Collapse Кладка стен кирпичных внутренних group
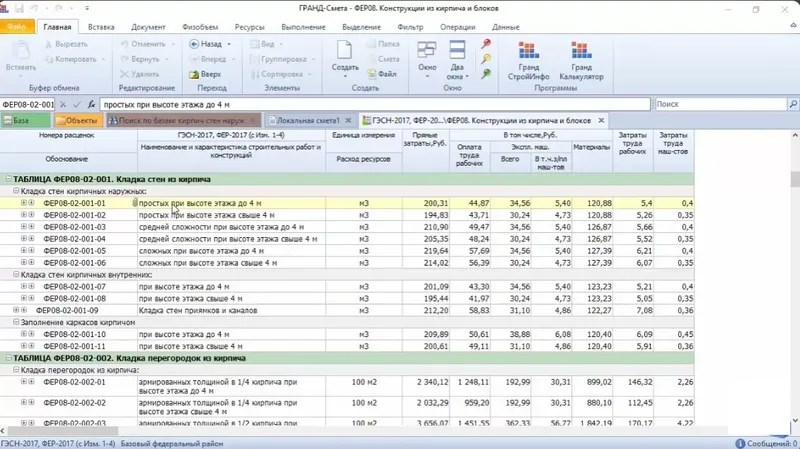Viewport: 800px width, 449px height. (x=16, y=275)
